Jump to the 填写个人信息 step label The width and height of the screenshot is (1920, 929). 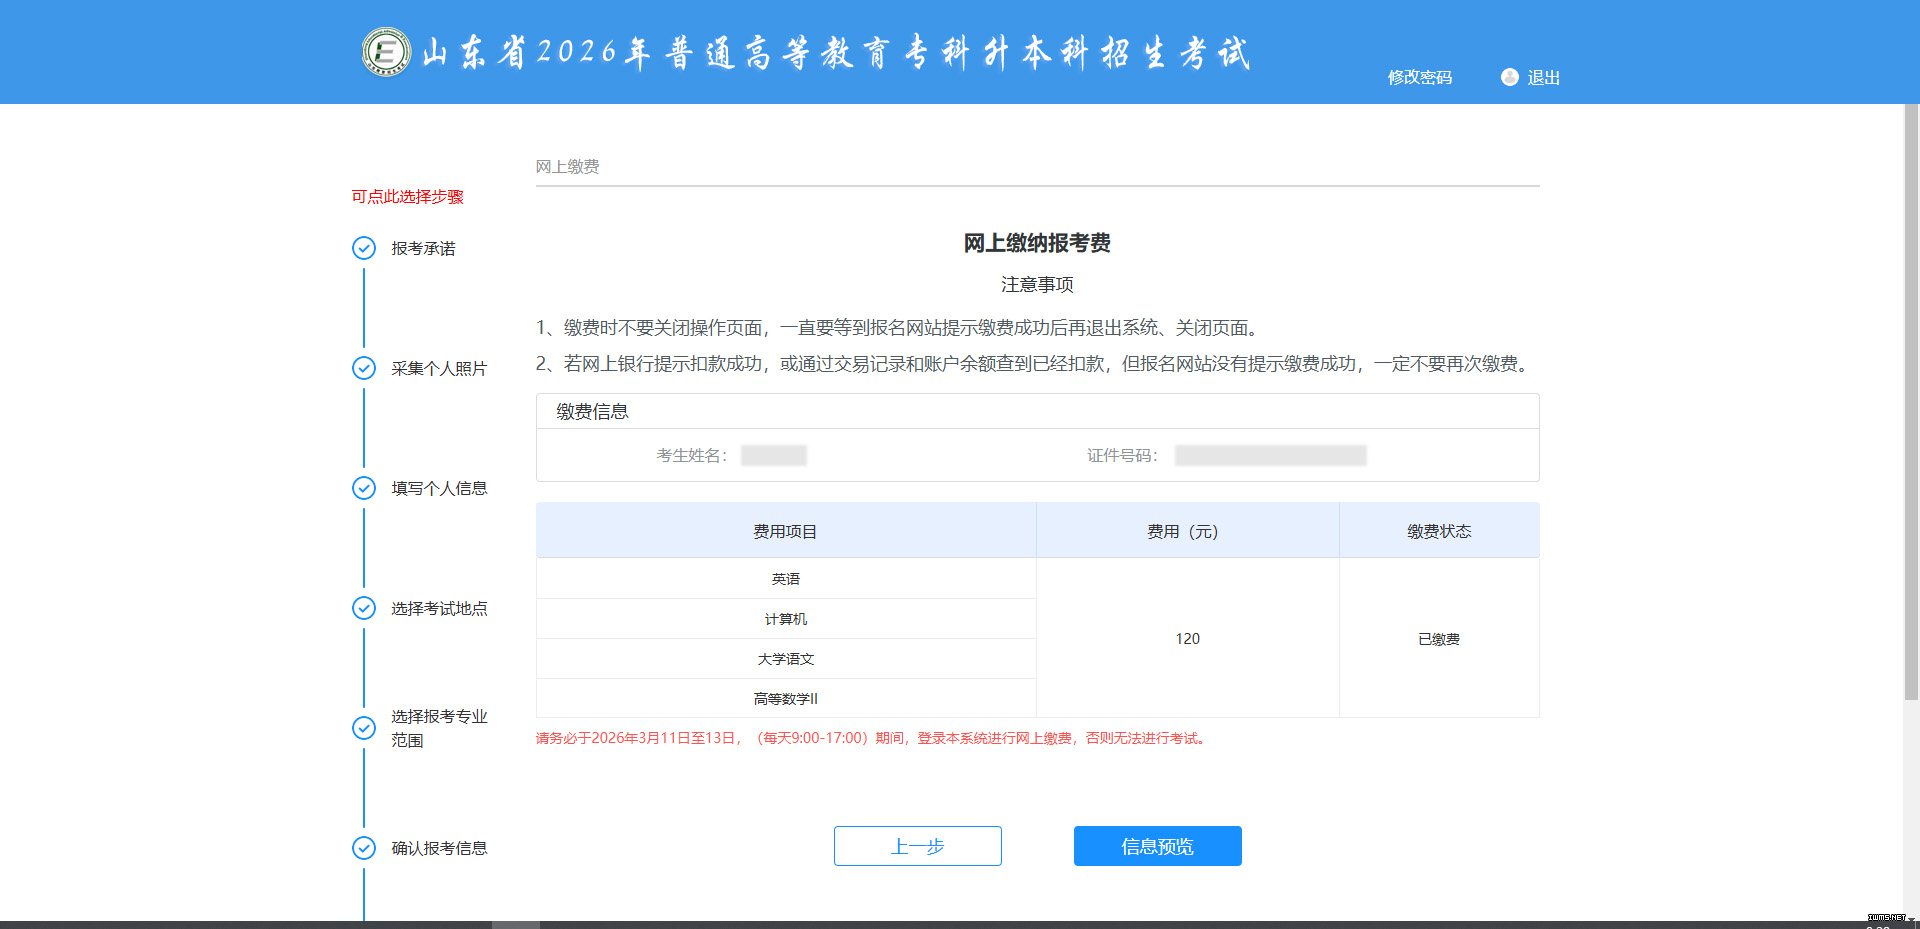[439, 488]
